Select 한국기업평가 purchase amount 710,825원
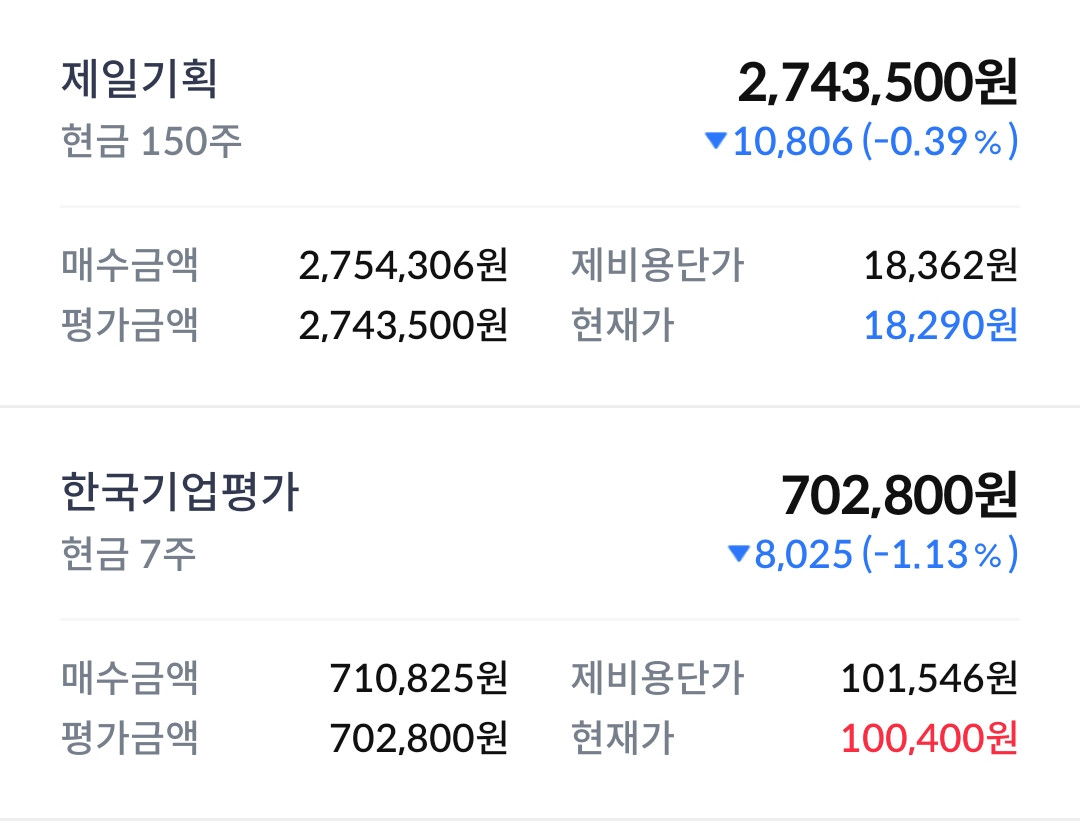 pos(419,678)
